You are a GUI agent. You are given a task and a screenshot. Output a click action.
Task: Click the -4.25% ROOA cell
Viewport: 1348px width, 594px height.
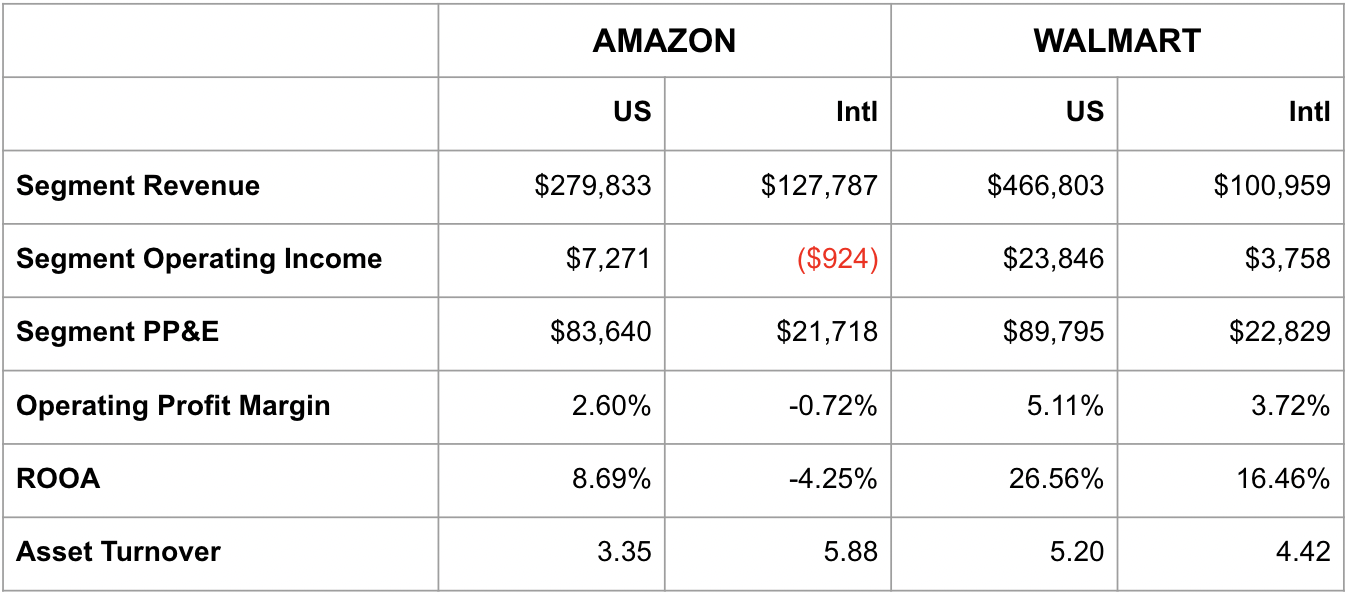tap(832, 479)
